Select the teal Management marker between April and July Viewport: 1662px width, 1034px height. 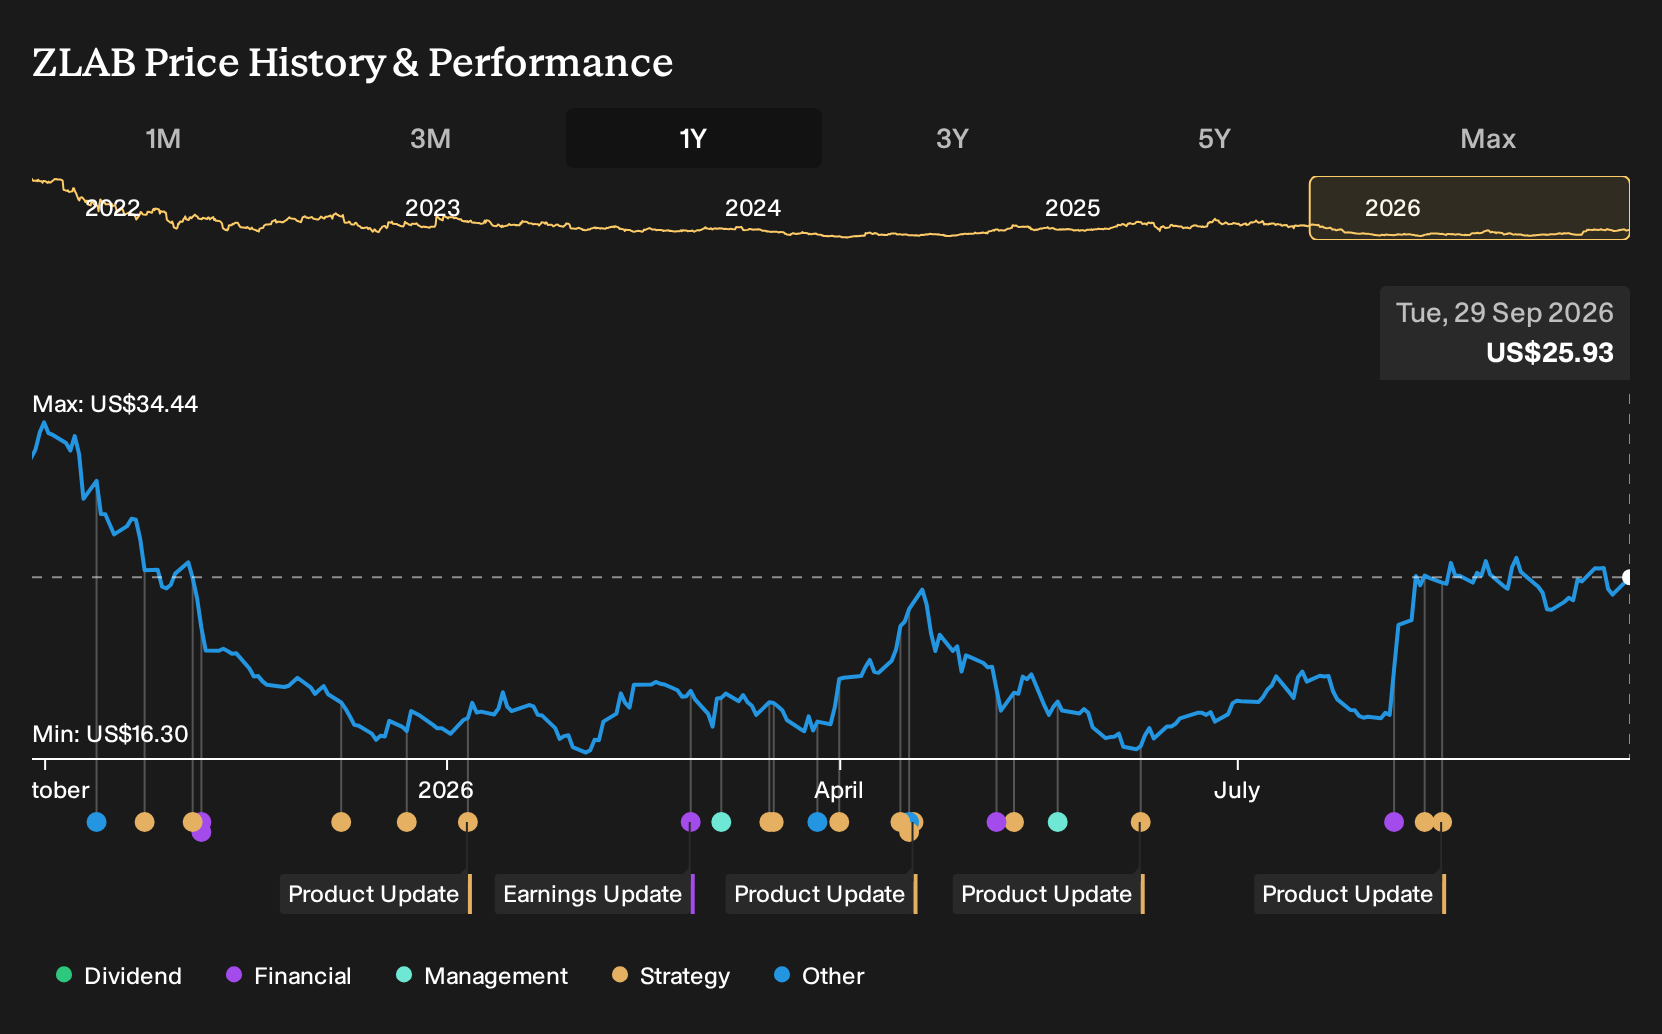pos(1057,822)
